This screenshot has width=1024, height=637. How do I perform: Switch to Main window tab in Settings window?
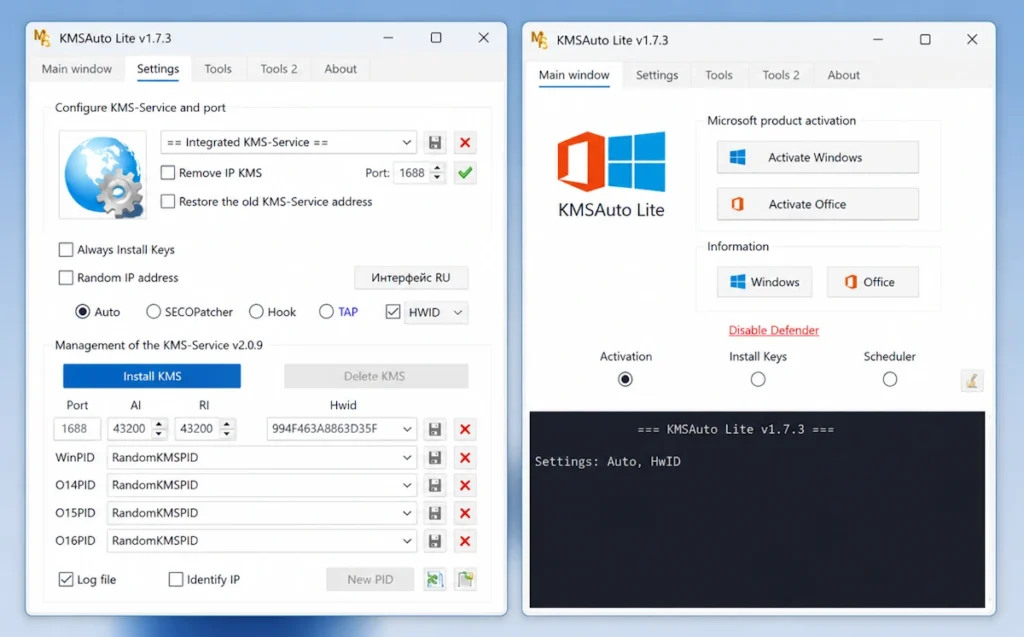pos(76,69)
